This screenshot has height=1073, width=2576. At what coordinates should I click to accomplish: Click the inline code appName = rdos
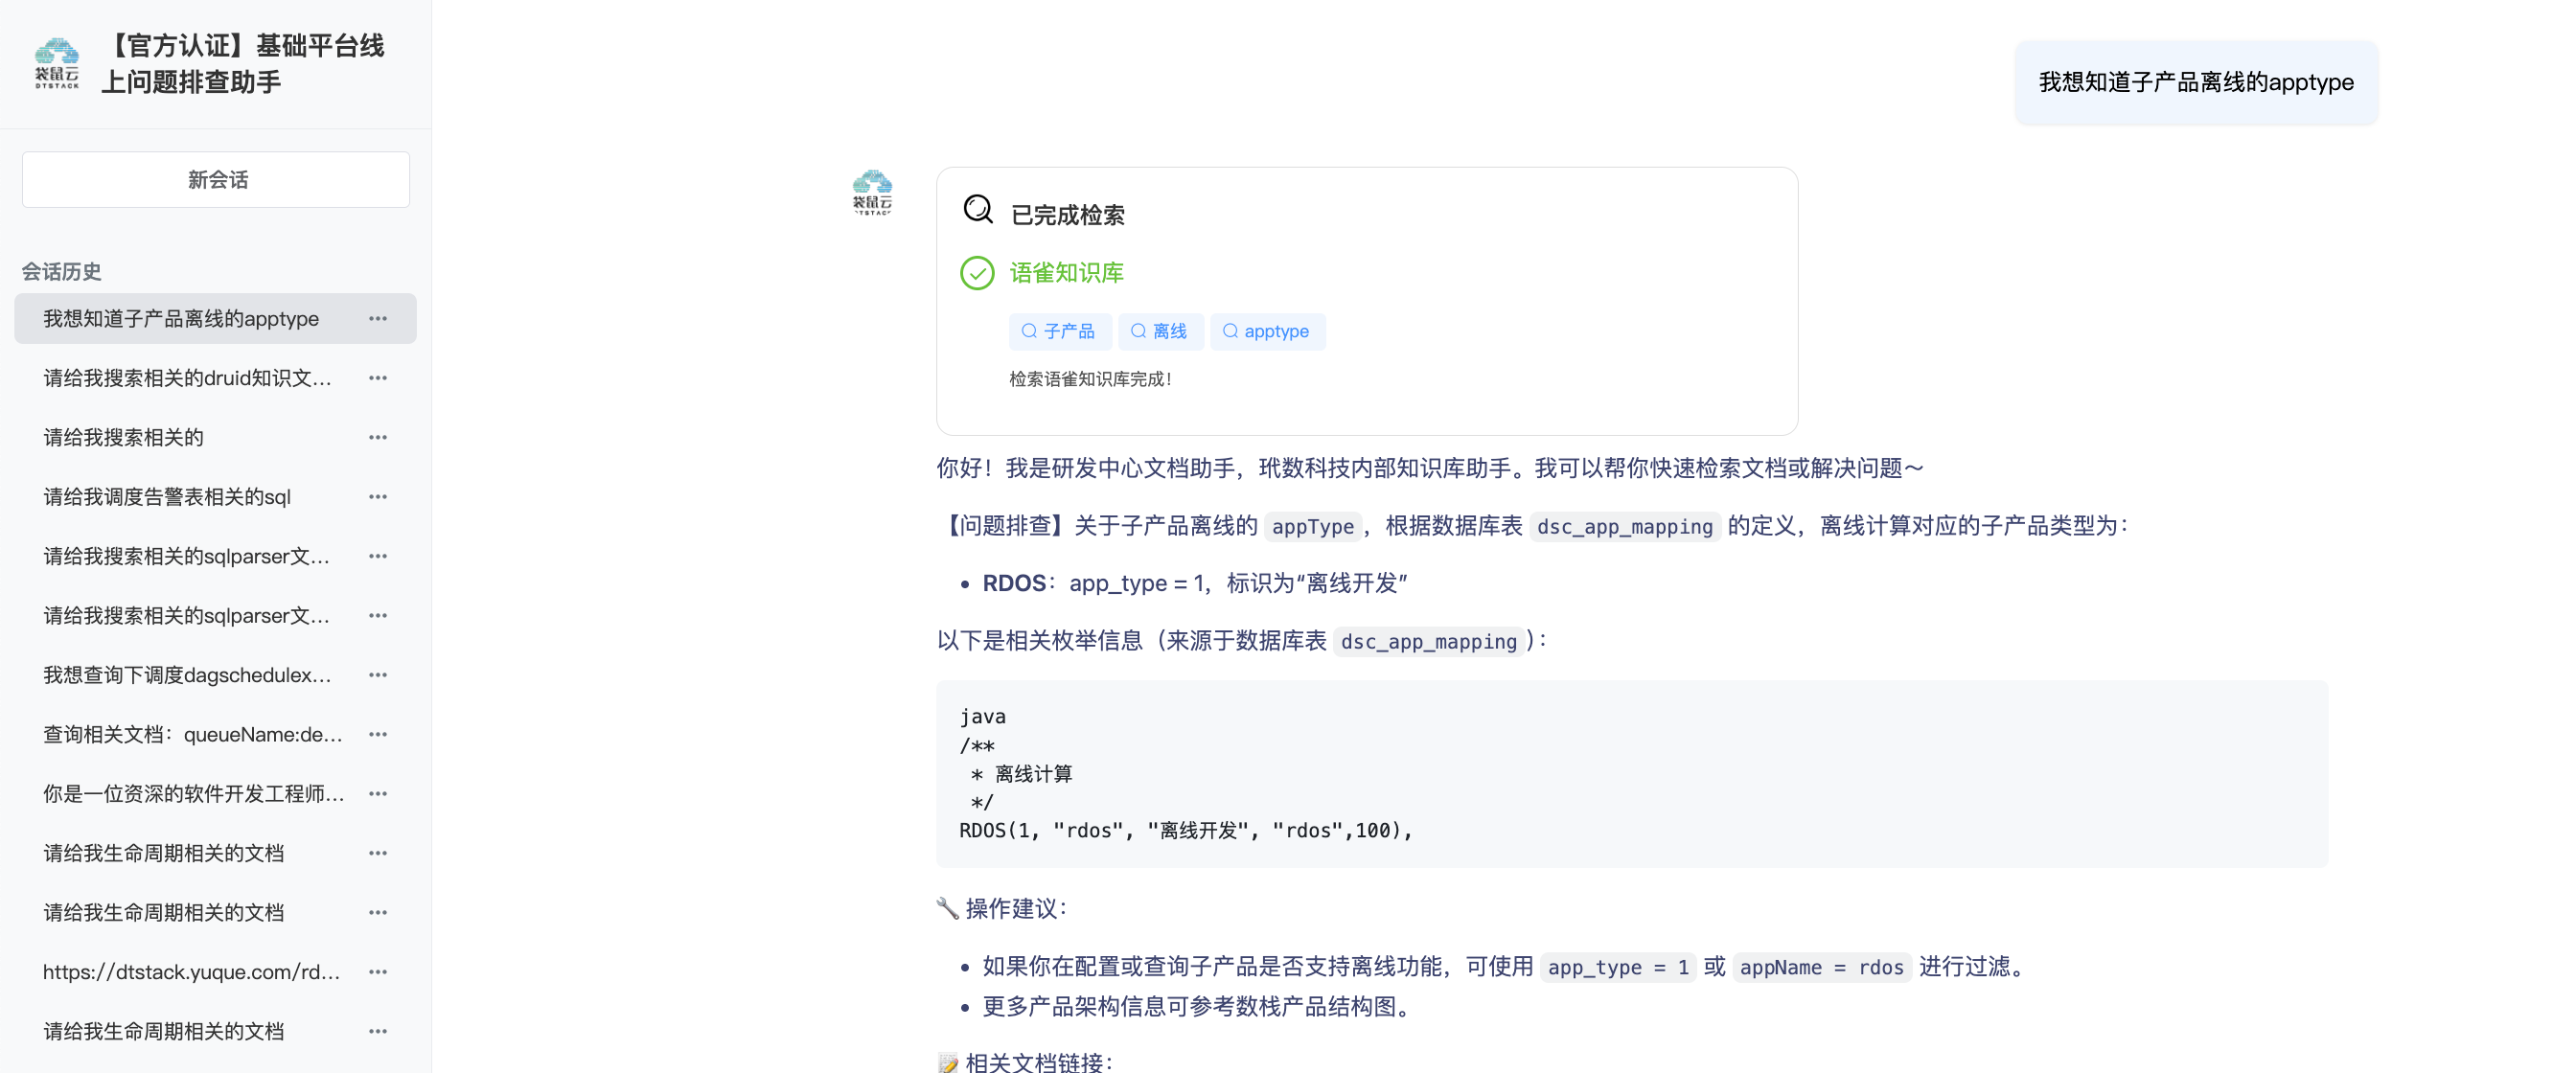pos(1821,967)
